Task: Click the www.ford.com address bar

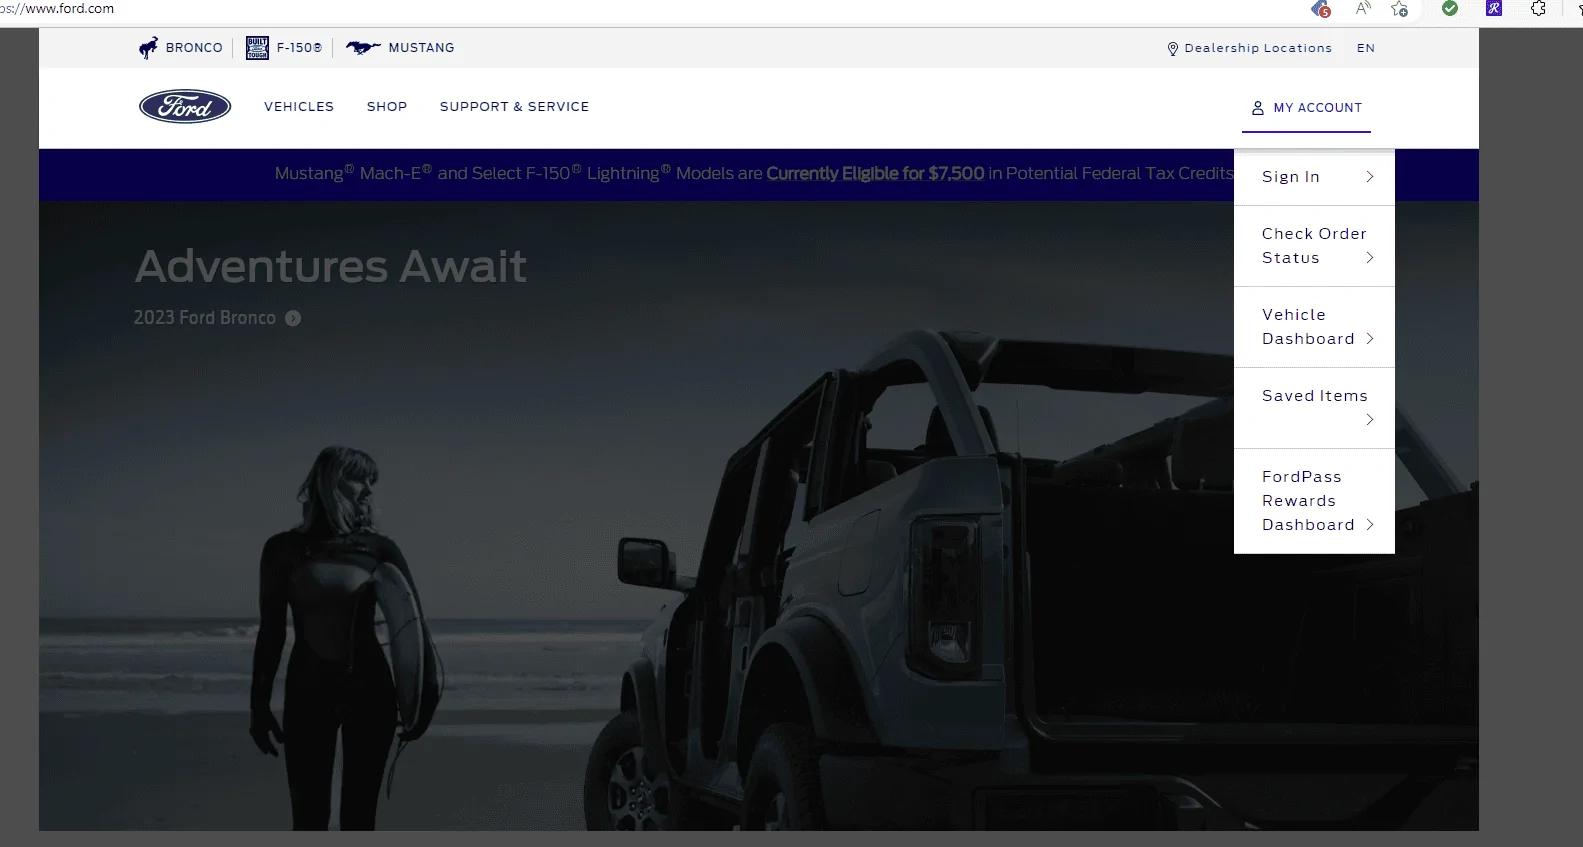Action: click(57, 9)
